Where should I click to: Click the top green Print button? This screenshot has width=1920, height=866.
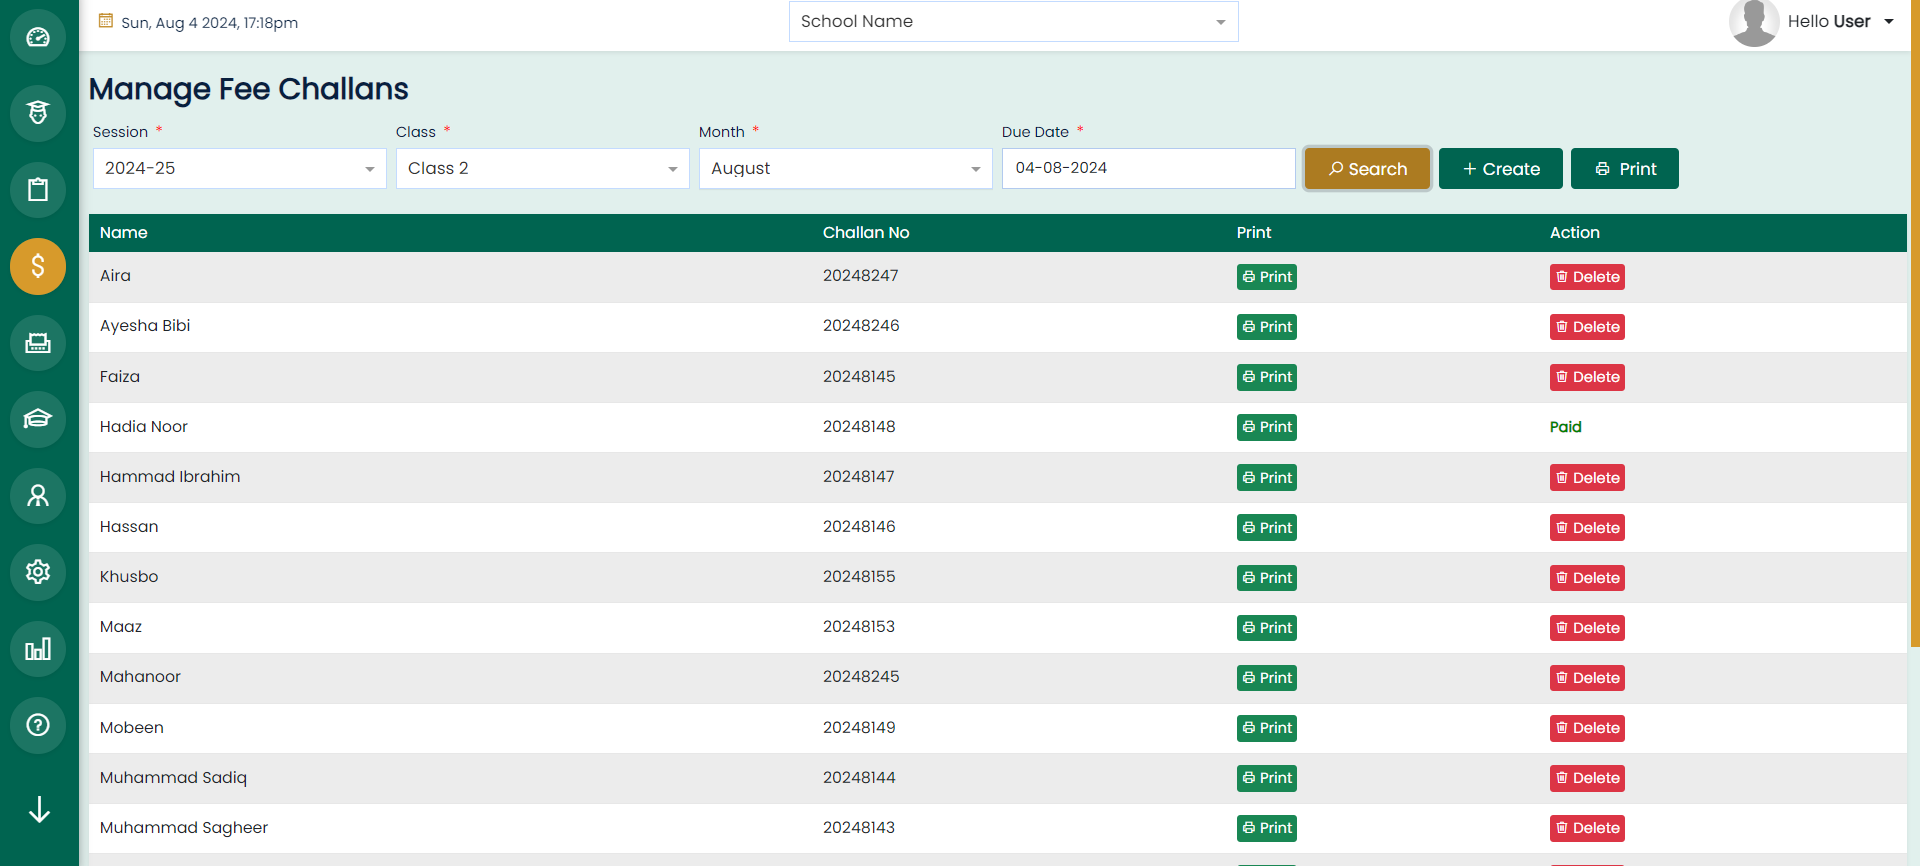tap(1624, 169)
